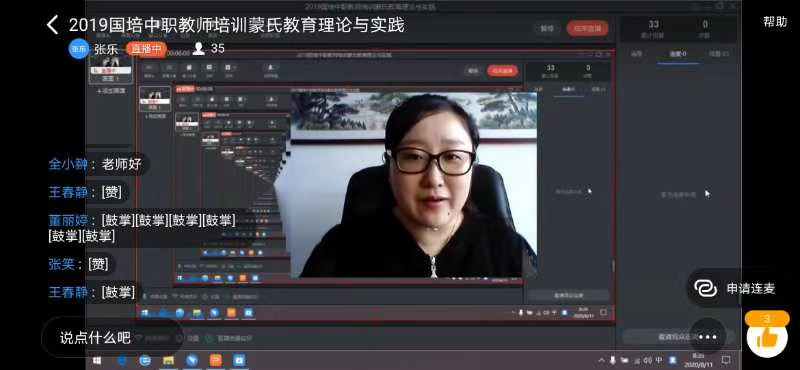
Task: Tap the back arrow beside the stream title
Action: pyautogui.click(x=53, y=24)
